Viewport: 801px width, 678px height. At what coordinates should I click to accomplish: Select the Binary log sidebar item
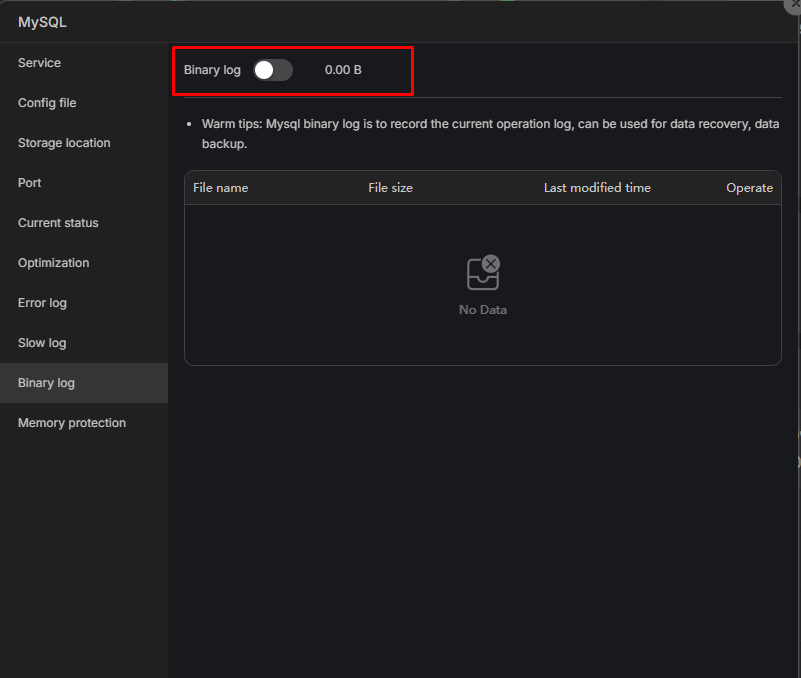[84, 383]
